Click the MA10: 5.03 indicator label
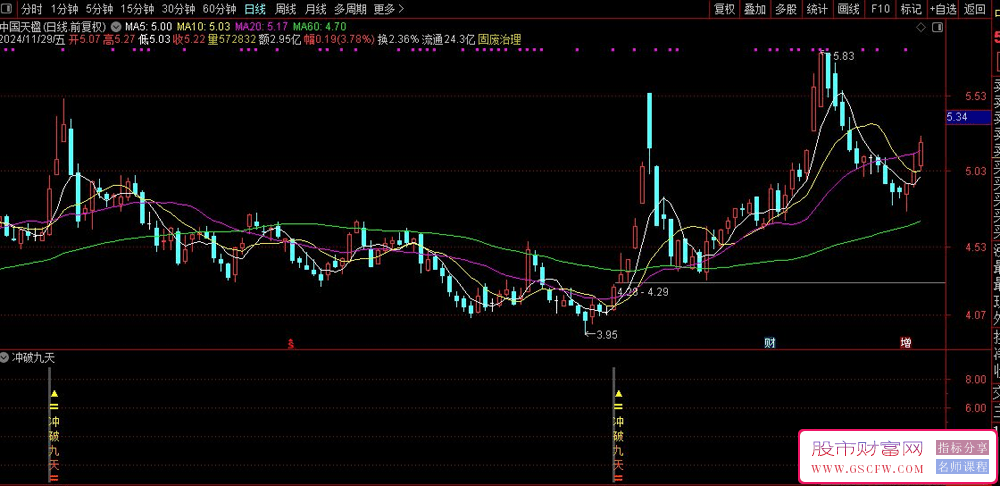Viewport: 1000px width, 486px height. pyautogui.click(x=203, y=27)
